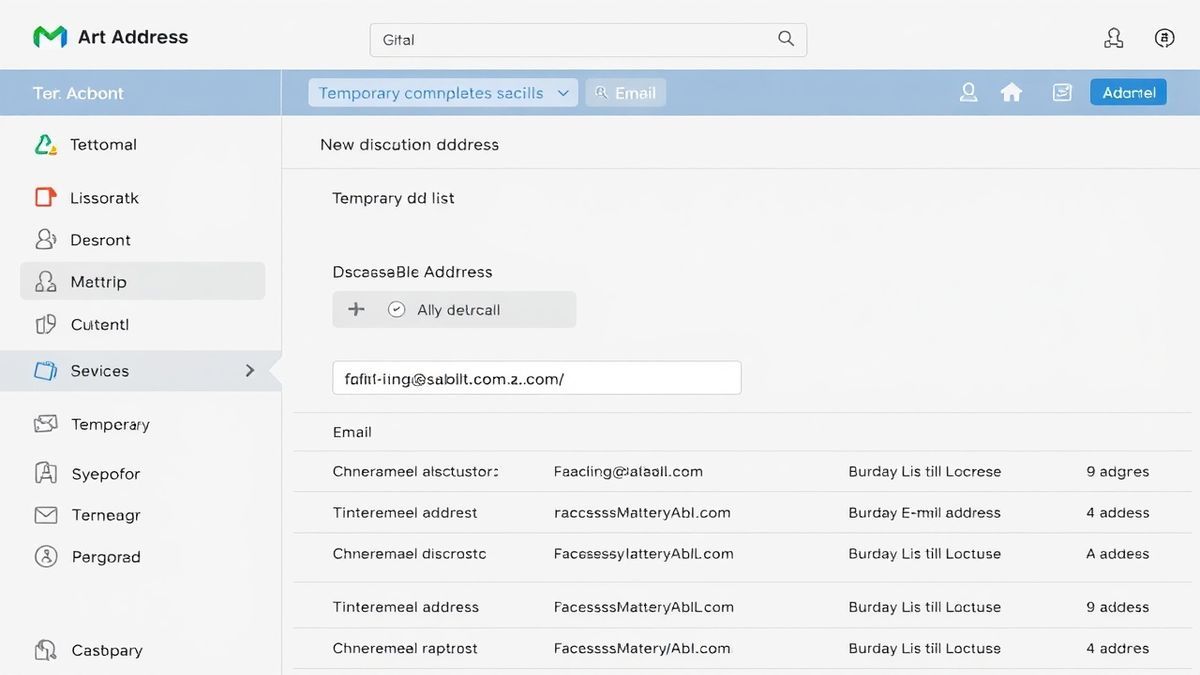Click the Ally detrcall button

click(454, 309)
